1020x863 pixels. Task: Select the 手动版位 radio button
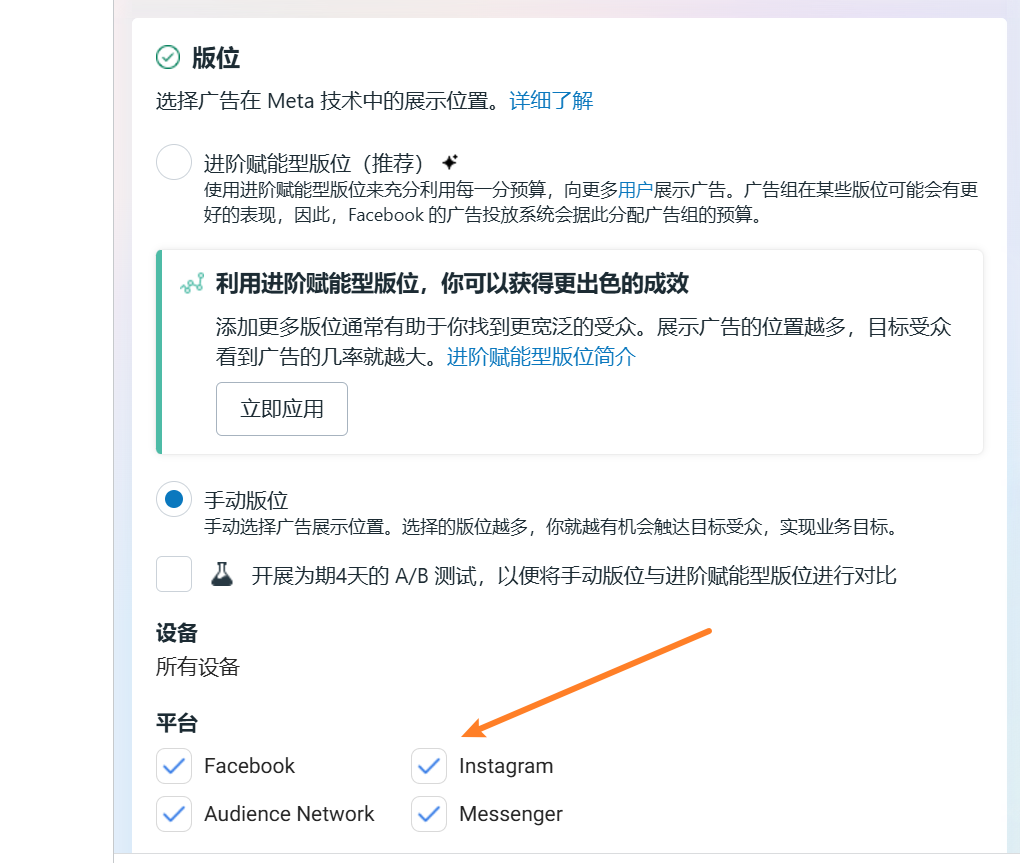pos(174,499)
